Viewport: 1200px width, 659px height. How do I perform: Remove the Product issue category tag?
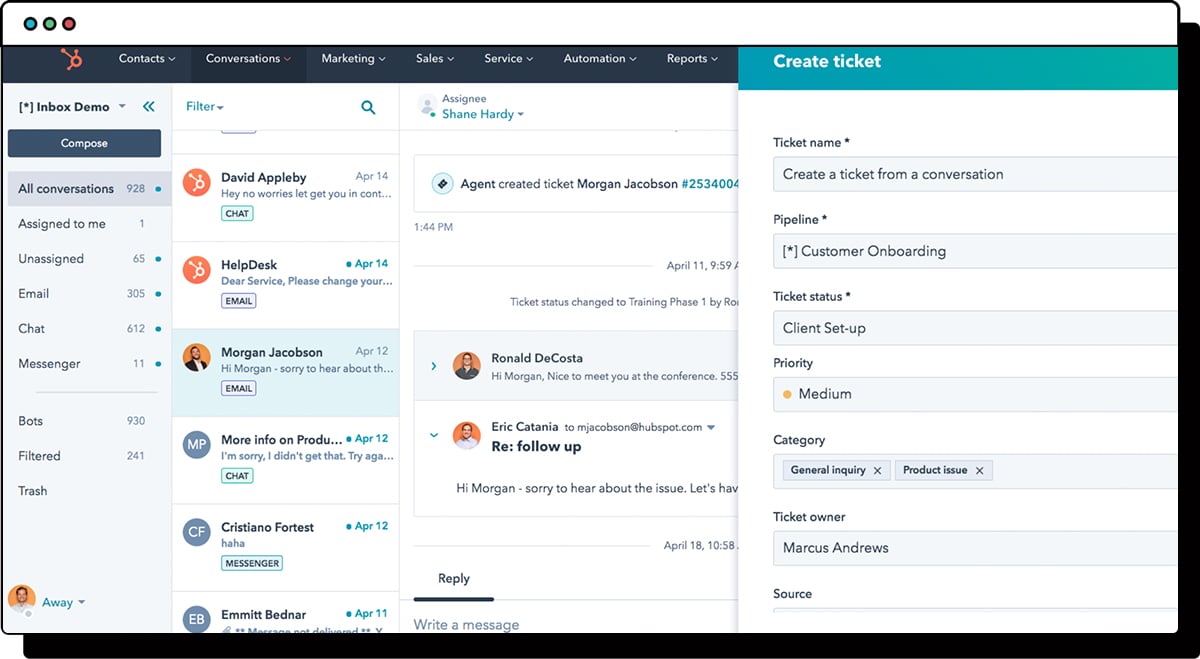(x=980, y=470)
